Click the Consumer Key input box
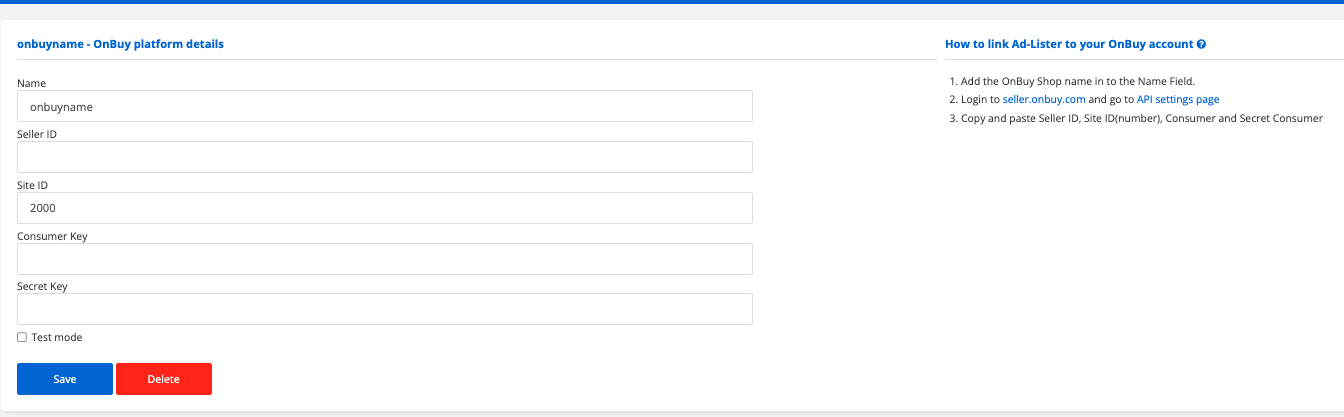Viewport: 1344px width, 417px height. 385,259
